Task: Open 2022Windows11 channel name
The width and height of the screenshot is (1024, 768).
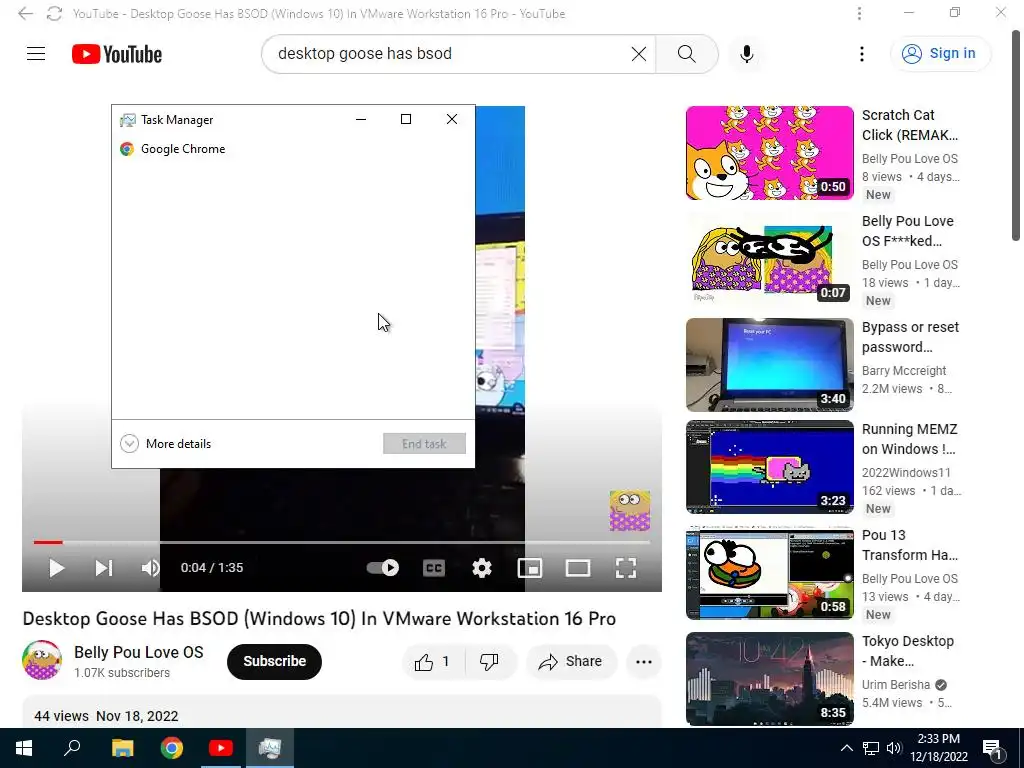Action: click(x=906, y=472)
